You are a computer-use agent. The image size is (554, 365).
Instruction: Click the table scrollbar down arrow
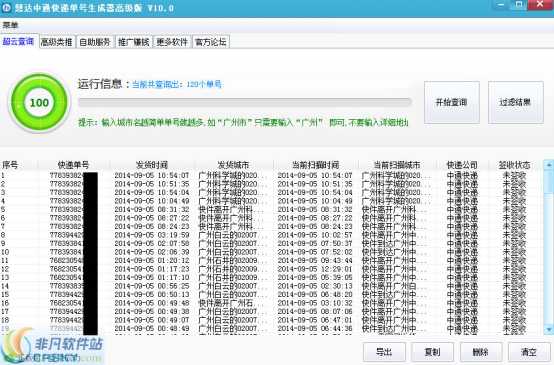[549, 329]
